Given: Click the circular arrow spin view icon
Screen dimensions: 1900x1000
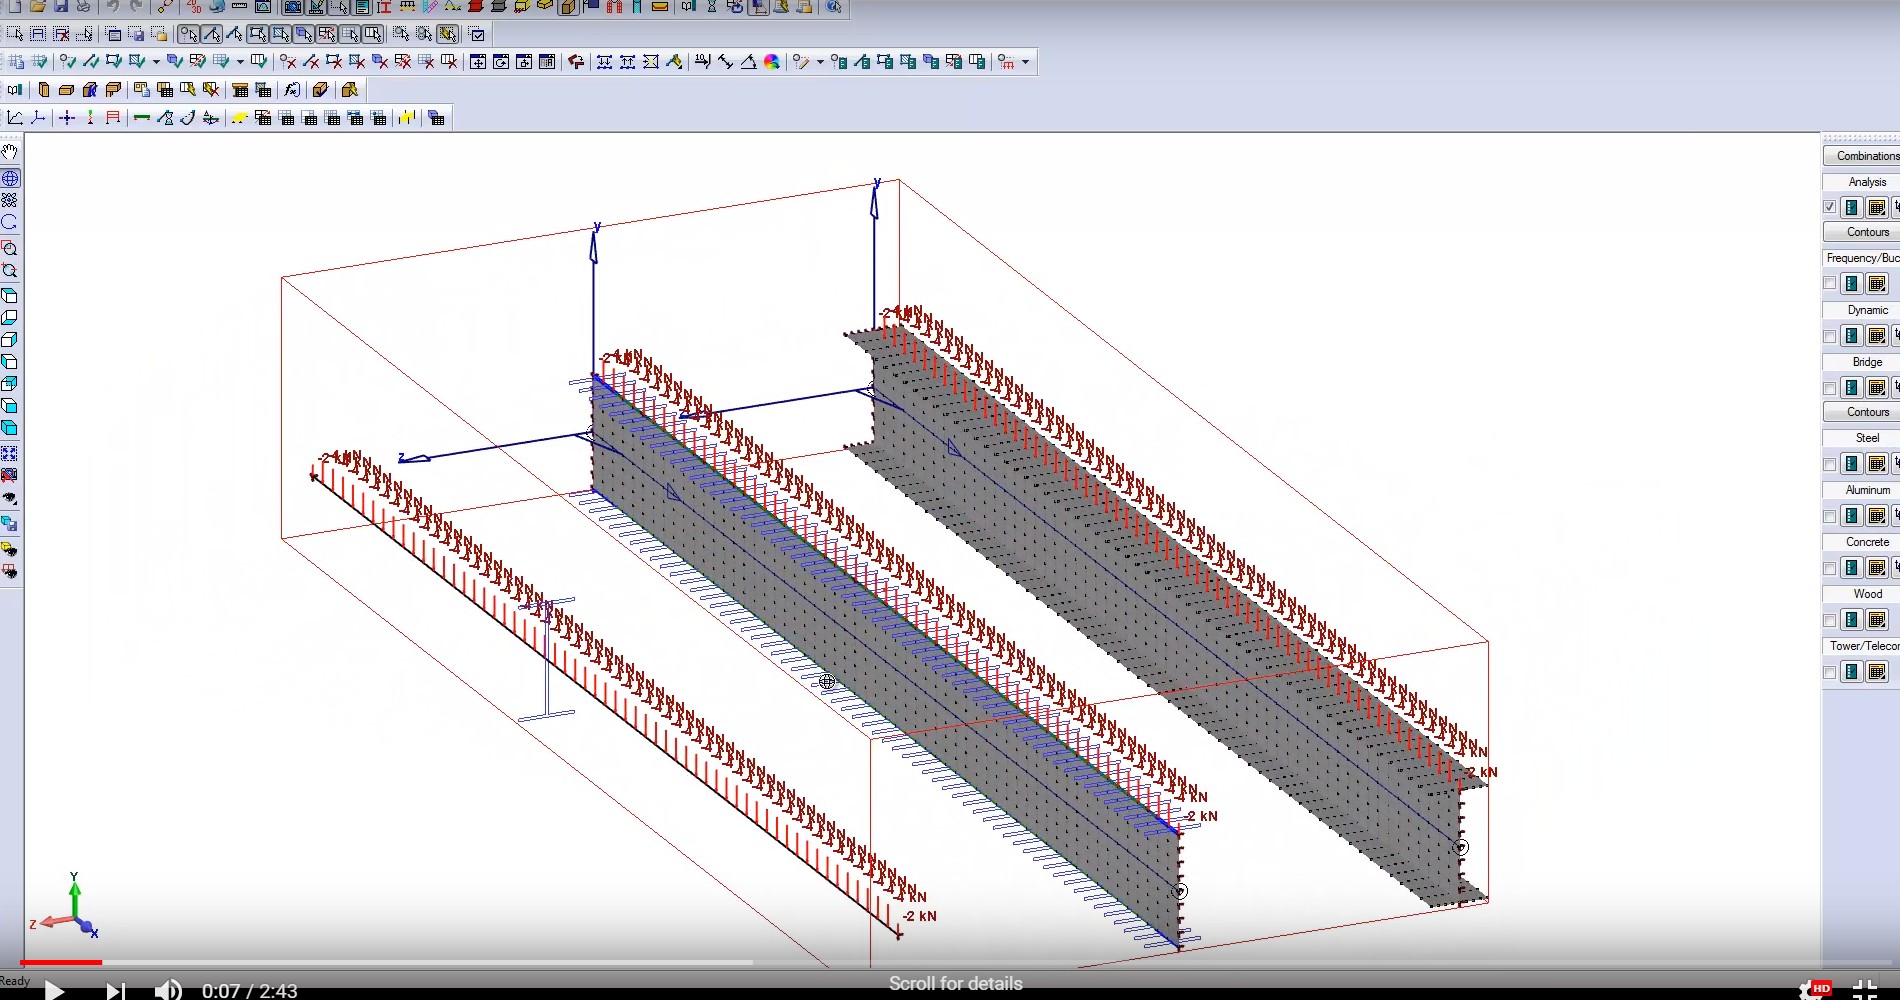Looking at the screenshot, I should click(x=10, y=223).
